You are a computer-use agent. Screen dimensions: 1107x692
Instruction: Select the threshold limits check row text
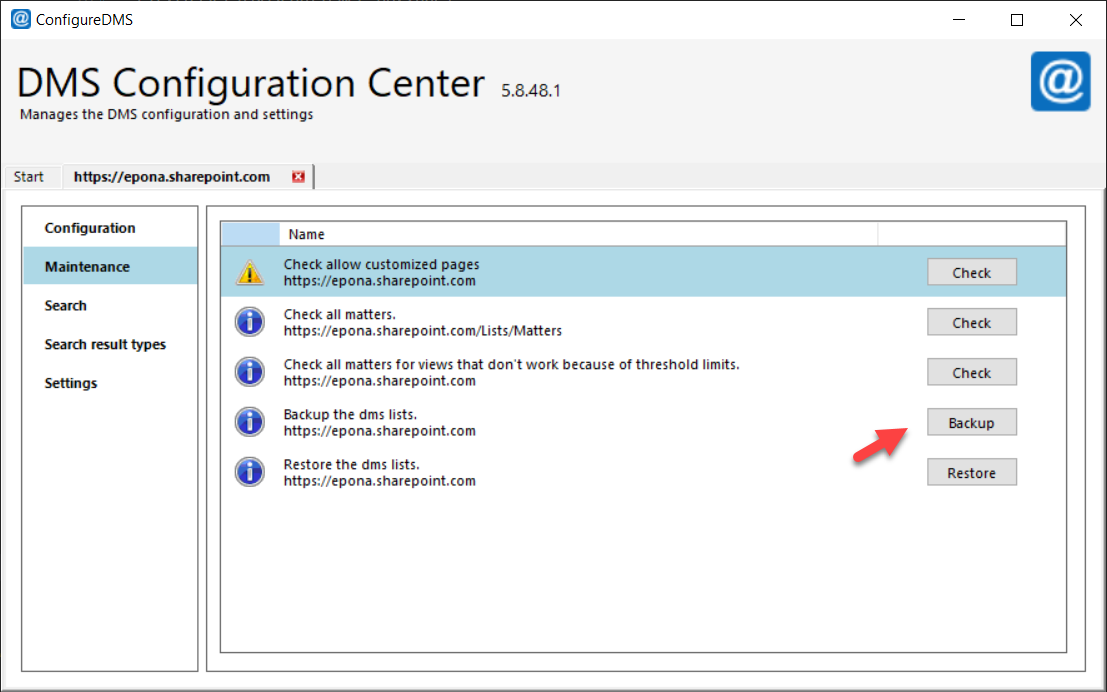tap(511, 364)
